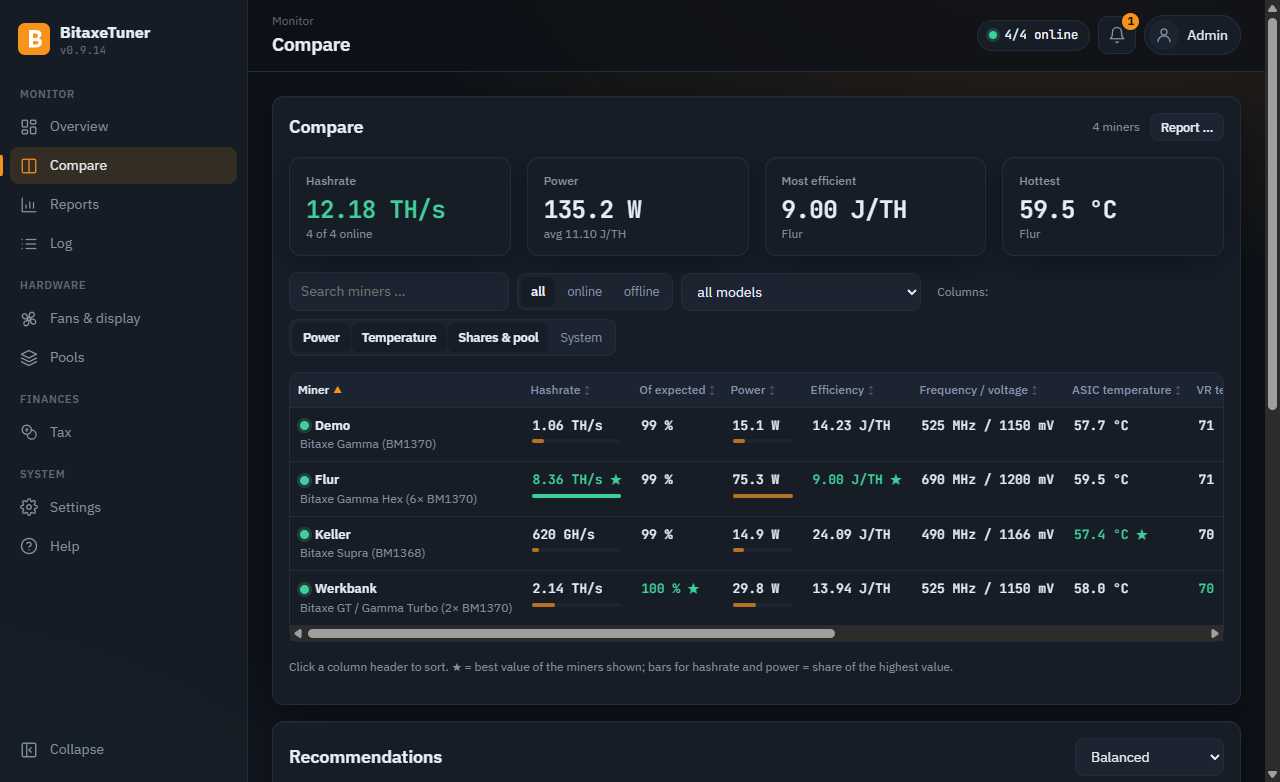This screenshot has height=782, width=1280.
Task: Click the Miner column sort arrow
Action: click(337, 390)
